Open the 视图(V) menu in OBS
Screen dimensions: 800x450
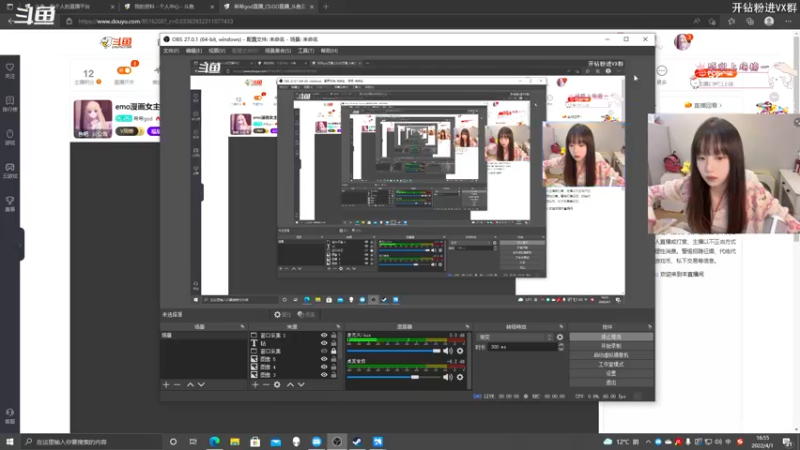click(x=217, y=51)
